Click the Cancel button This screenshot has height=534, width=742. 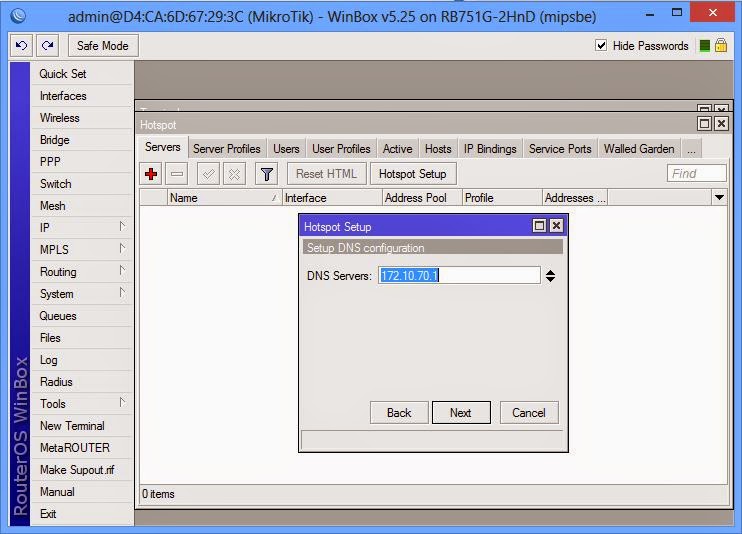pyautogui.click(x=529, y=413)
